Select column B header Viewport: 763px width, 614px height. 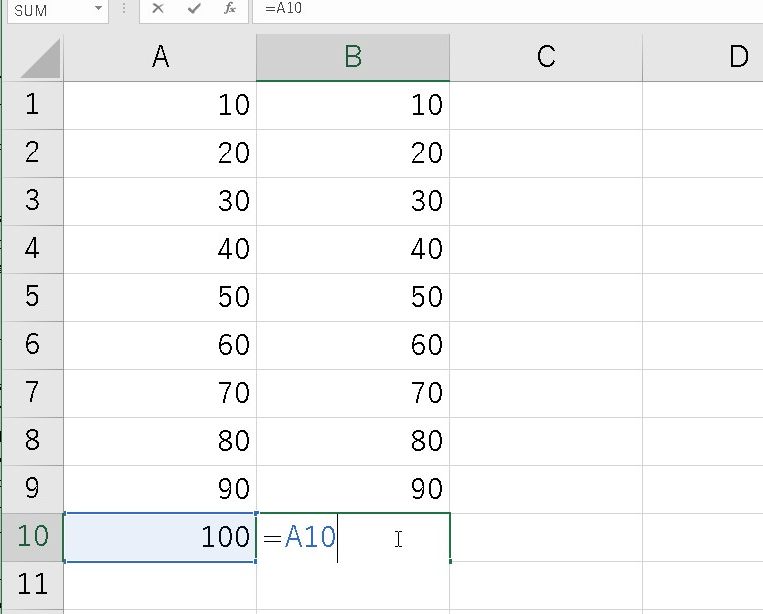[x=352, y=57]
